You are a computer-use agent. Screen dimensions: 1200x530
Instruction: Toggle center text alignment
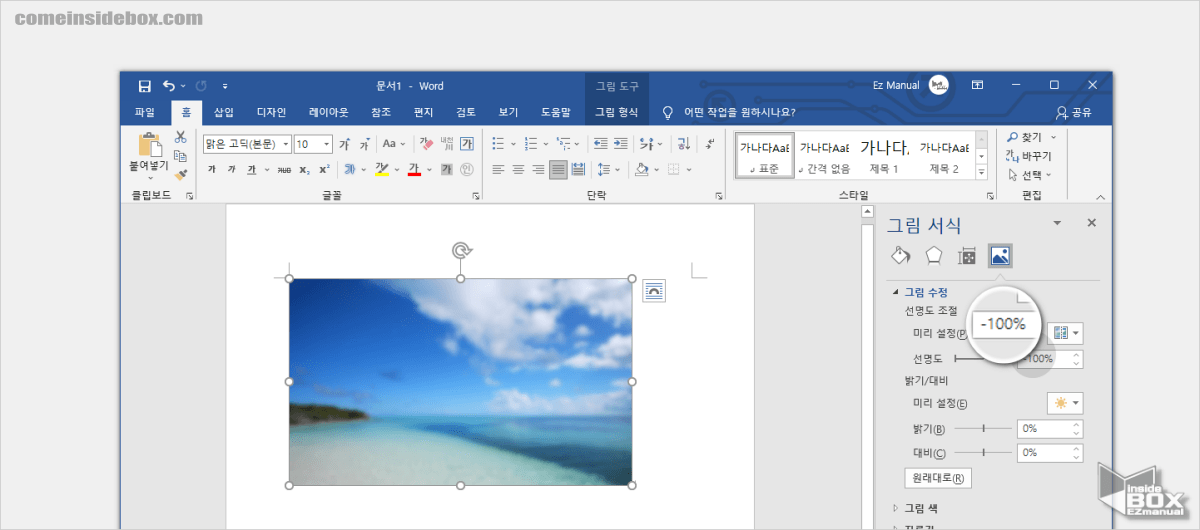pyautogui.click(x=518, y=169)
